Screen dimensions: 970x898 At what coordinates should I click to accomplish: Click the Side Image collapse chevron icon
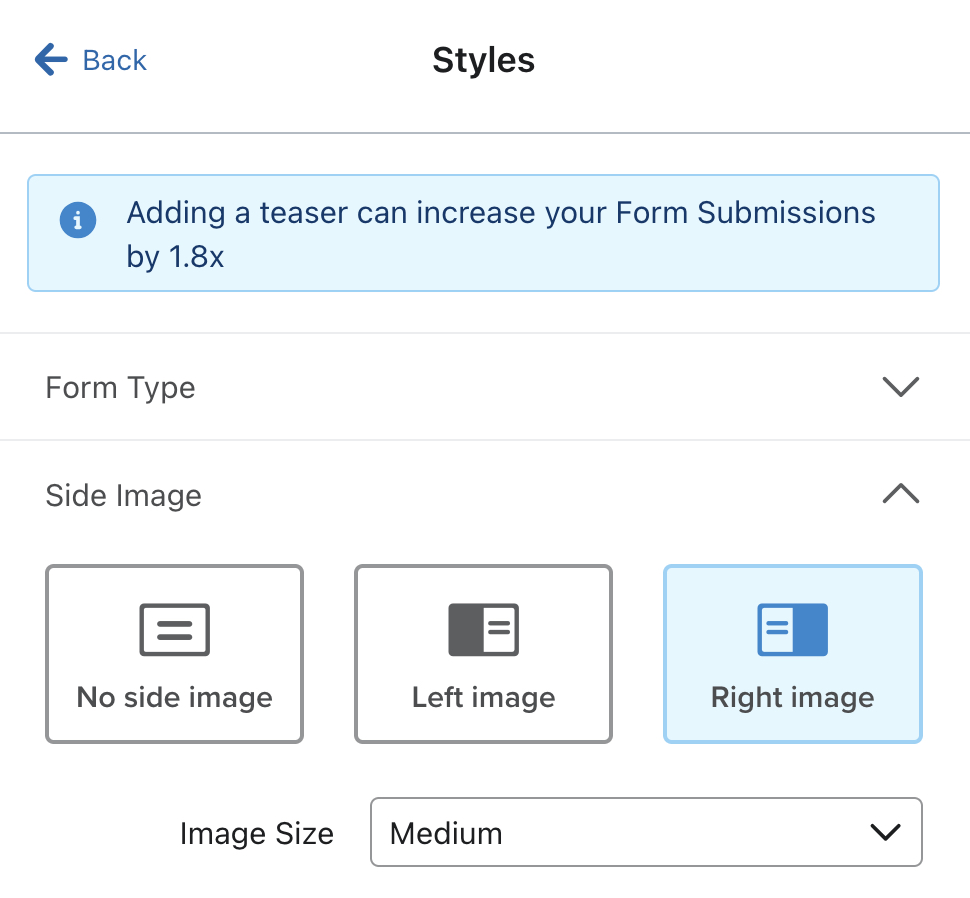pyautogui.click(x=901, y=494)
